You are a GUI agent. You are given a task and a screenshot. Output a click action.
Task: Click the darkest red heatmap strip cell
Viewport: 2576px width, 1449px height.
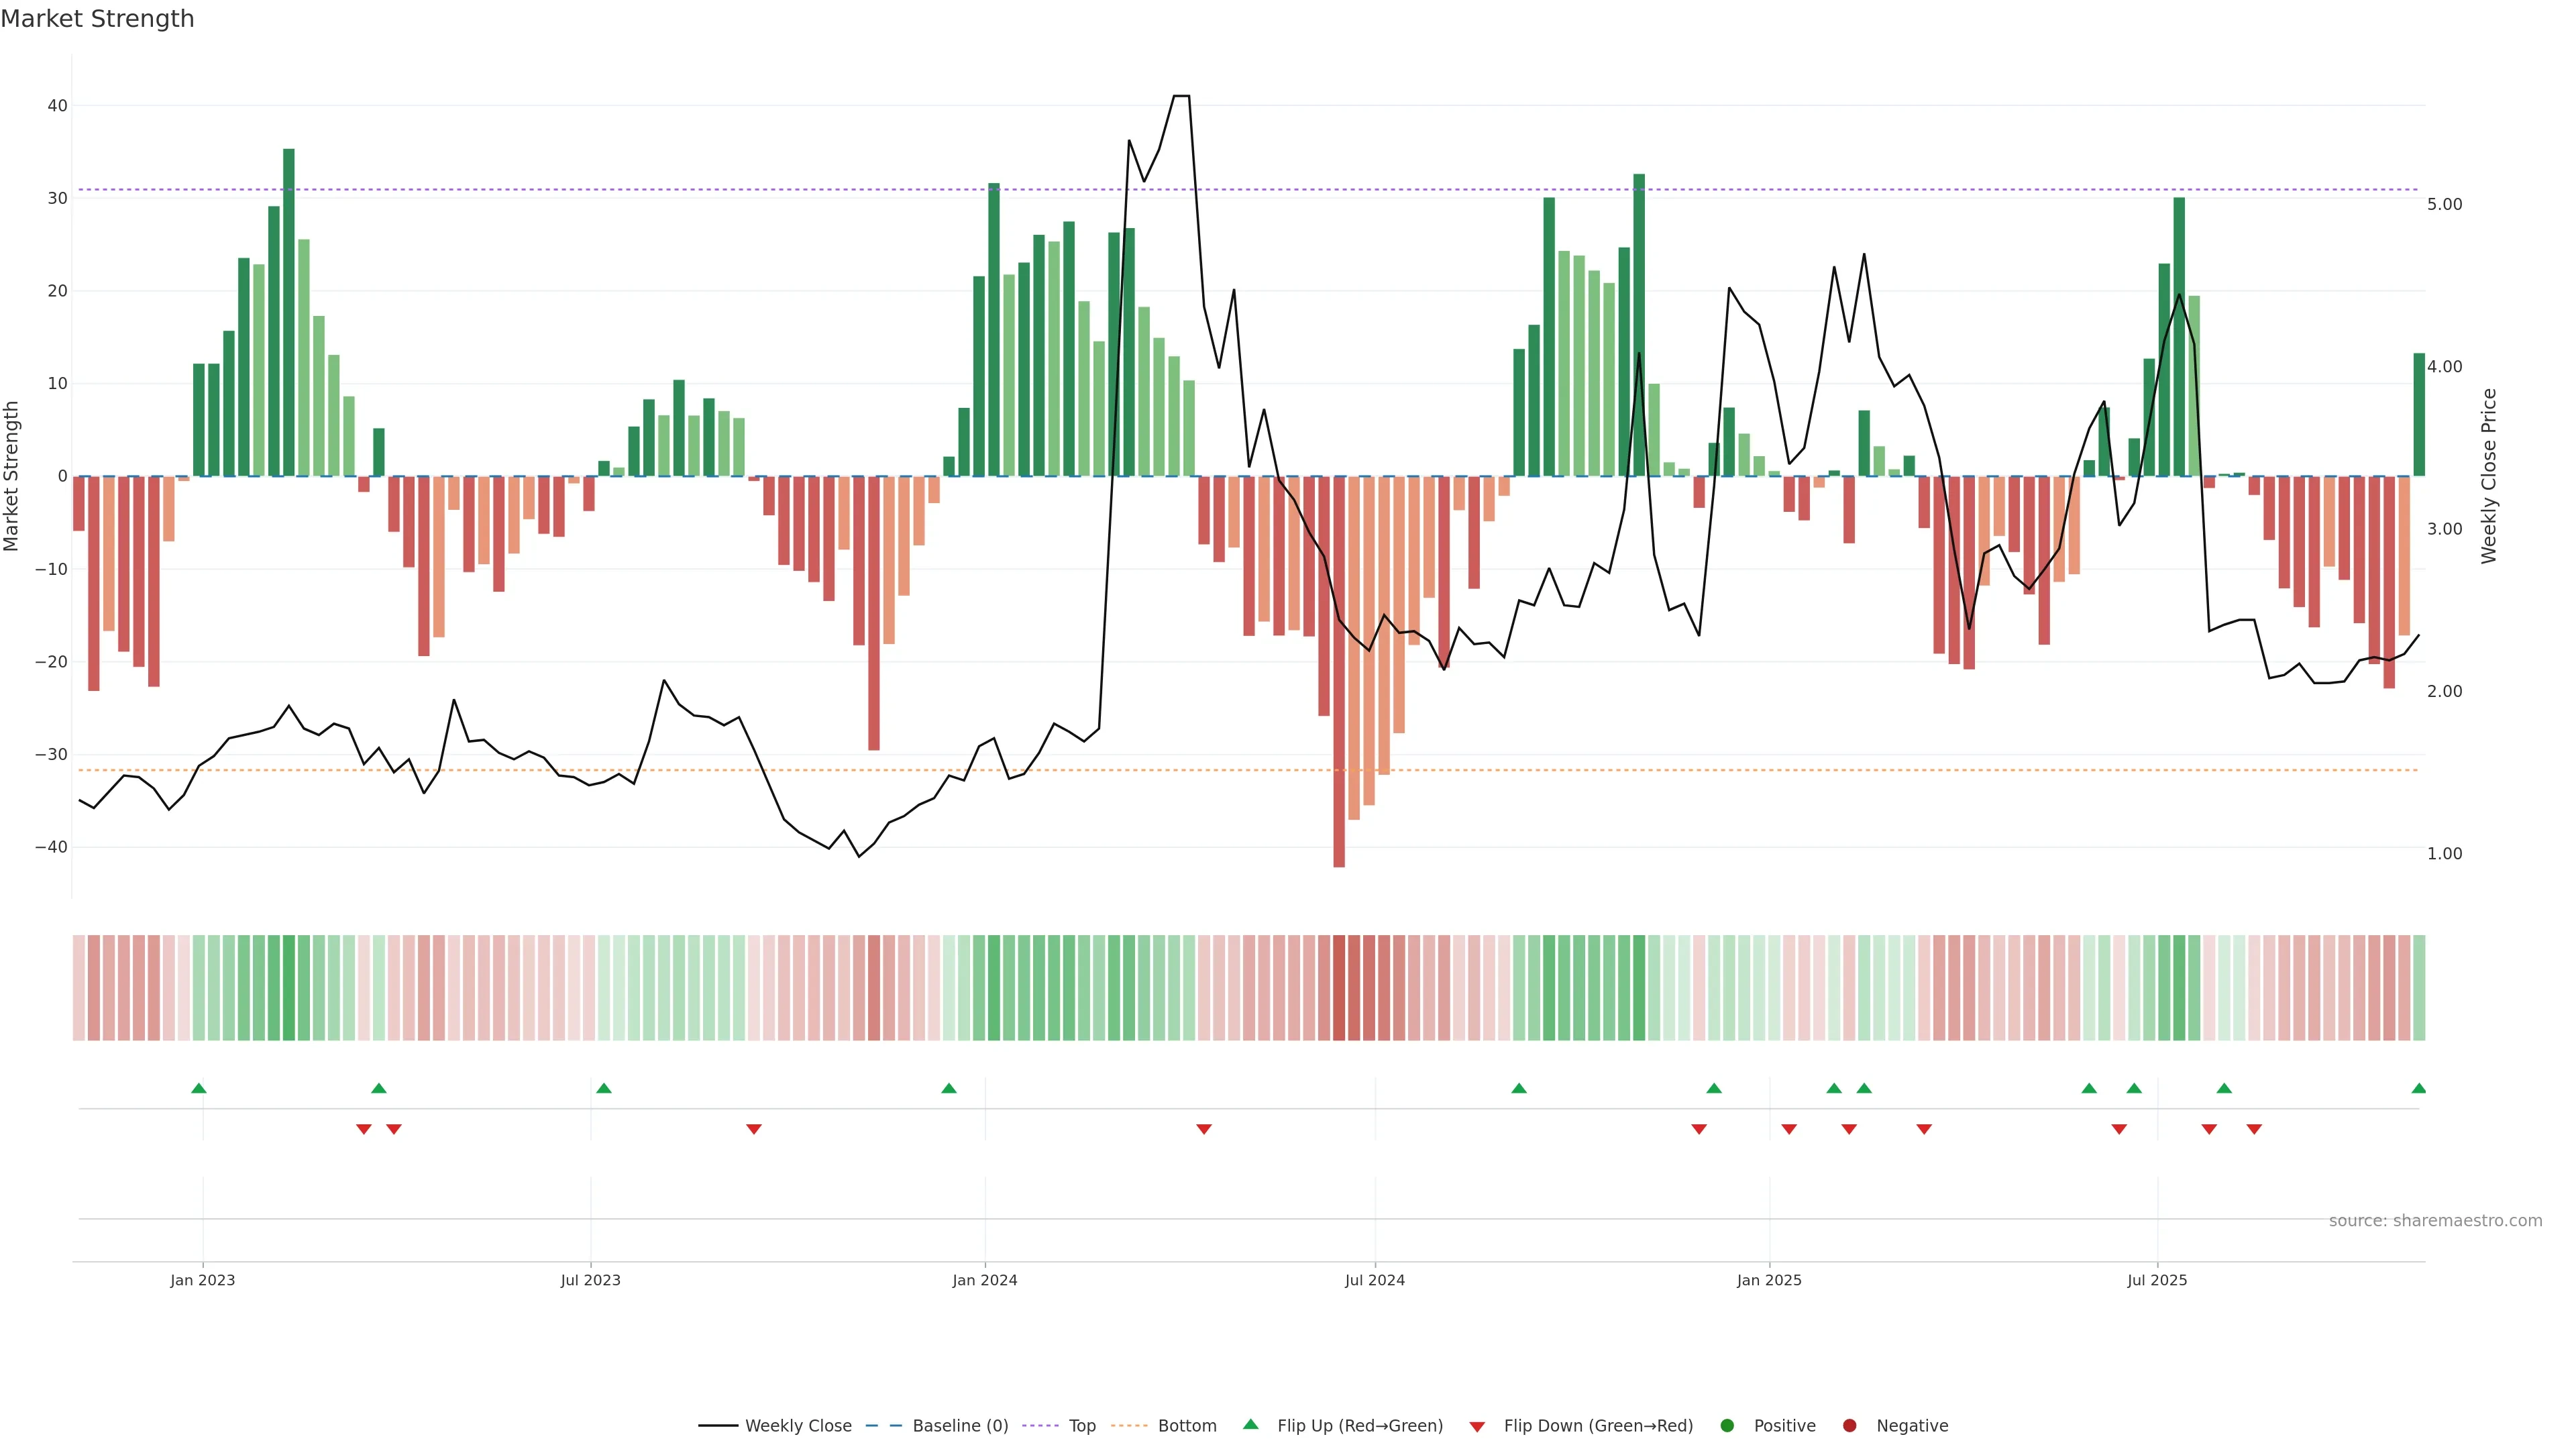point(1339,988)
